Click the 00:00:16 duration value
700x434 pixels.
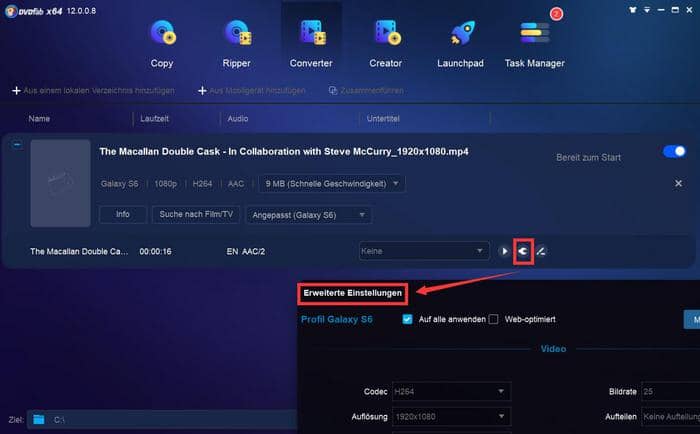coord(155,252)
